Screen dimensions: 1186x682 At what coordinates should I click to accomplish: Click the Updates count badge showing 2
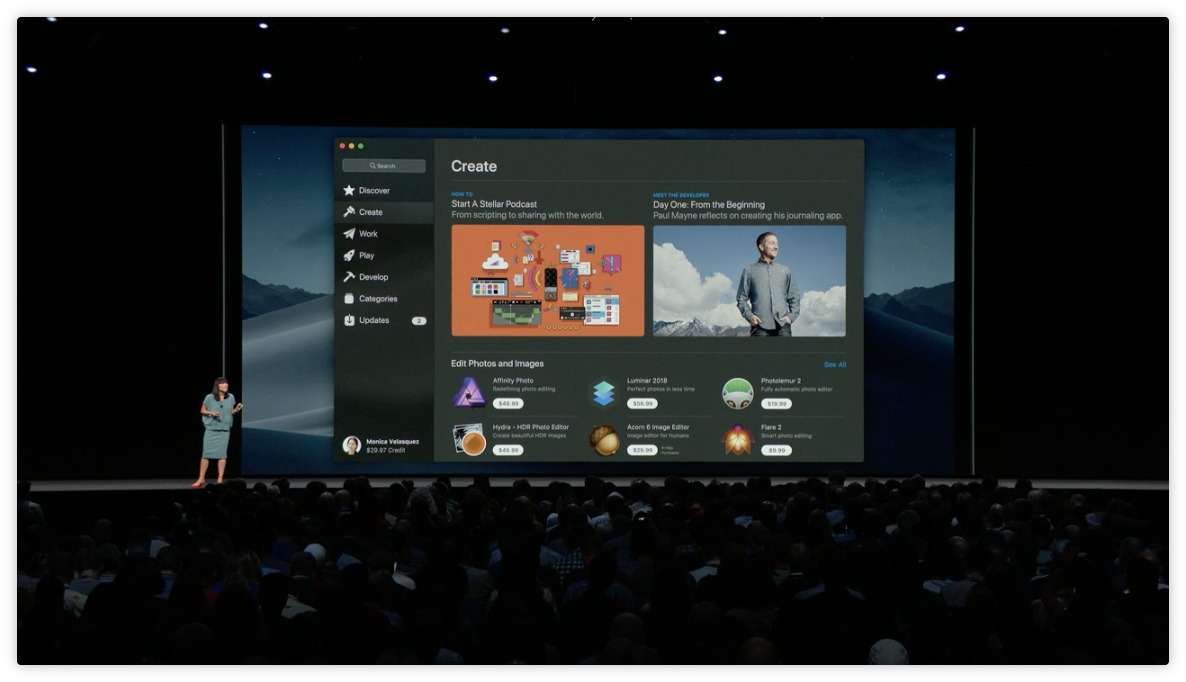coord(418,321)
